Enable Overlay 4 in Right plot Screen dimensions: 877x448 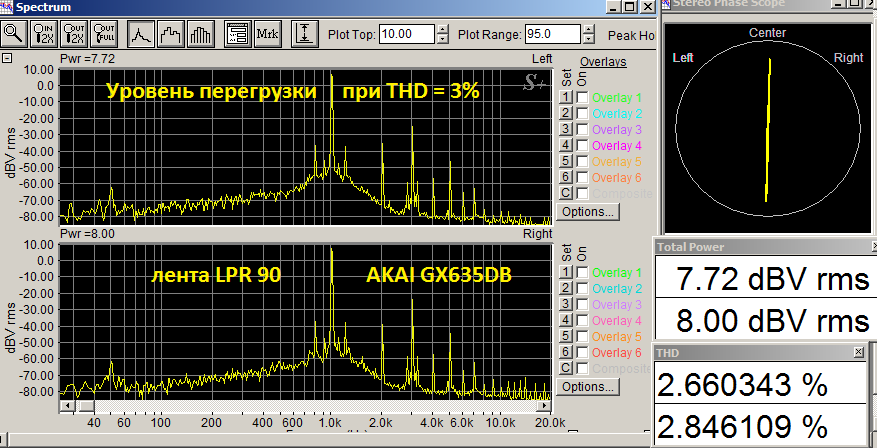583,320
